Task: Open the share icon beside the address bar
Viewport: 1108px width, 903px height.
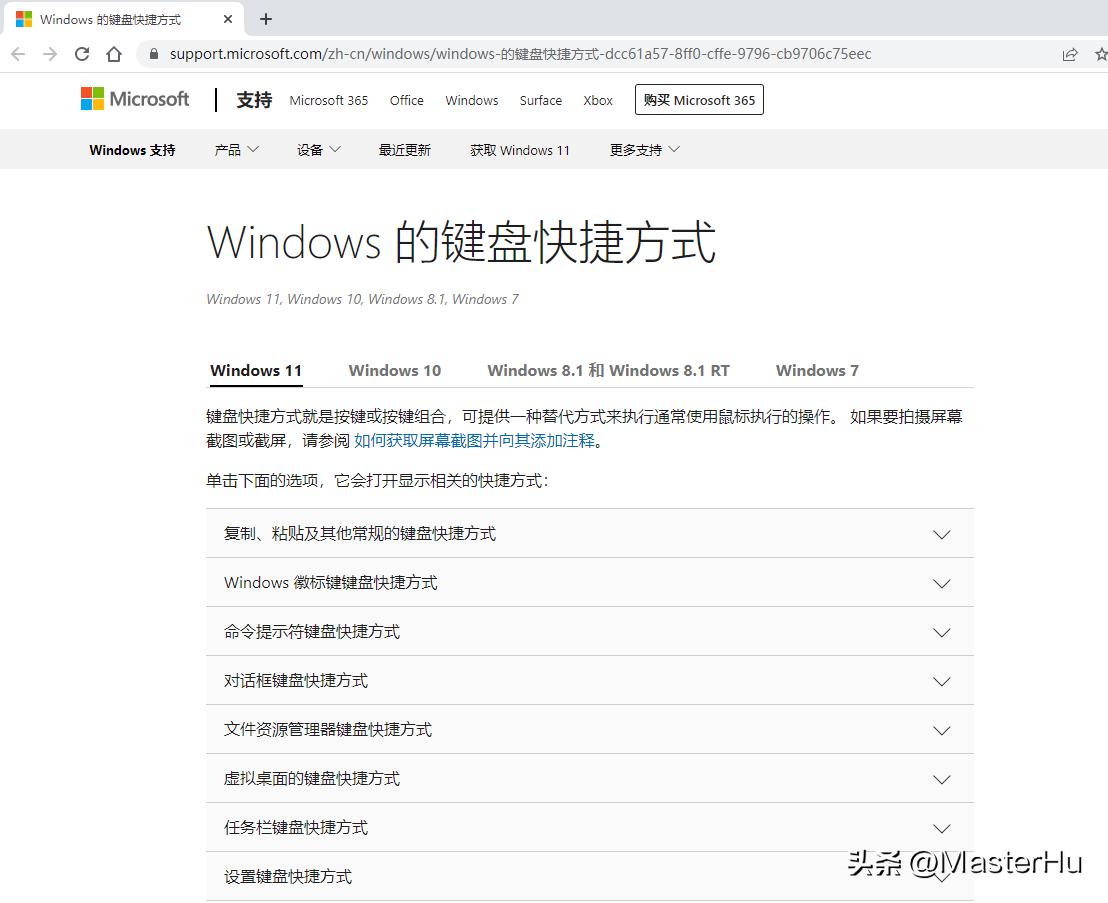Action: pos(1070,54)
